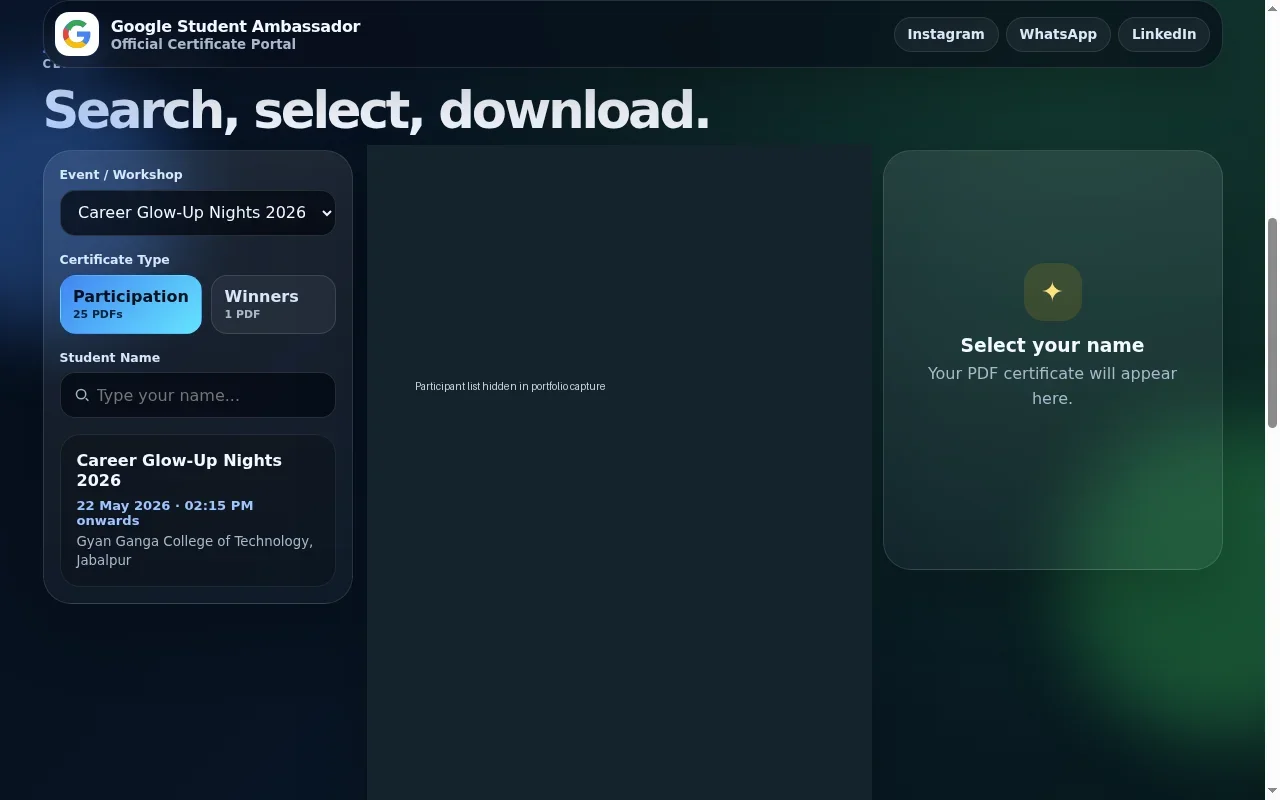The image size is (1280, 800).
Task: Click the sparkle icon above Select your name
Action: pos(1052,292)
